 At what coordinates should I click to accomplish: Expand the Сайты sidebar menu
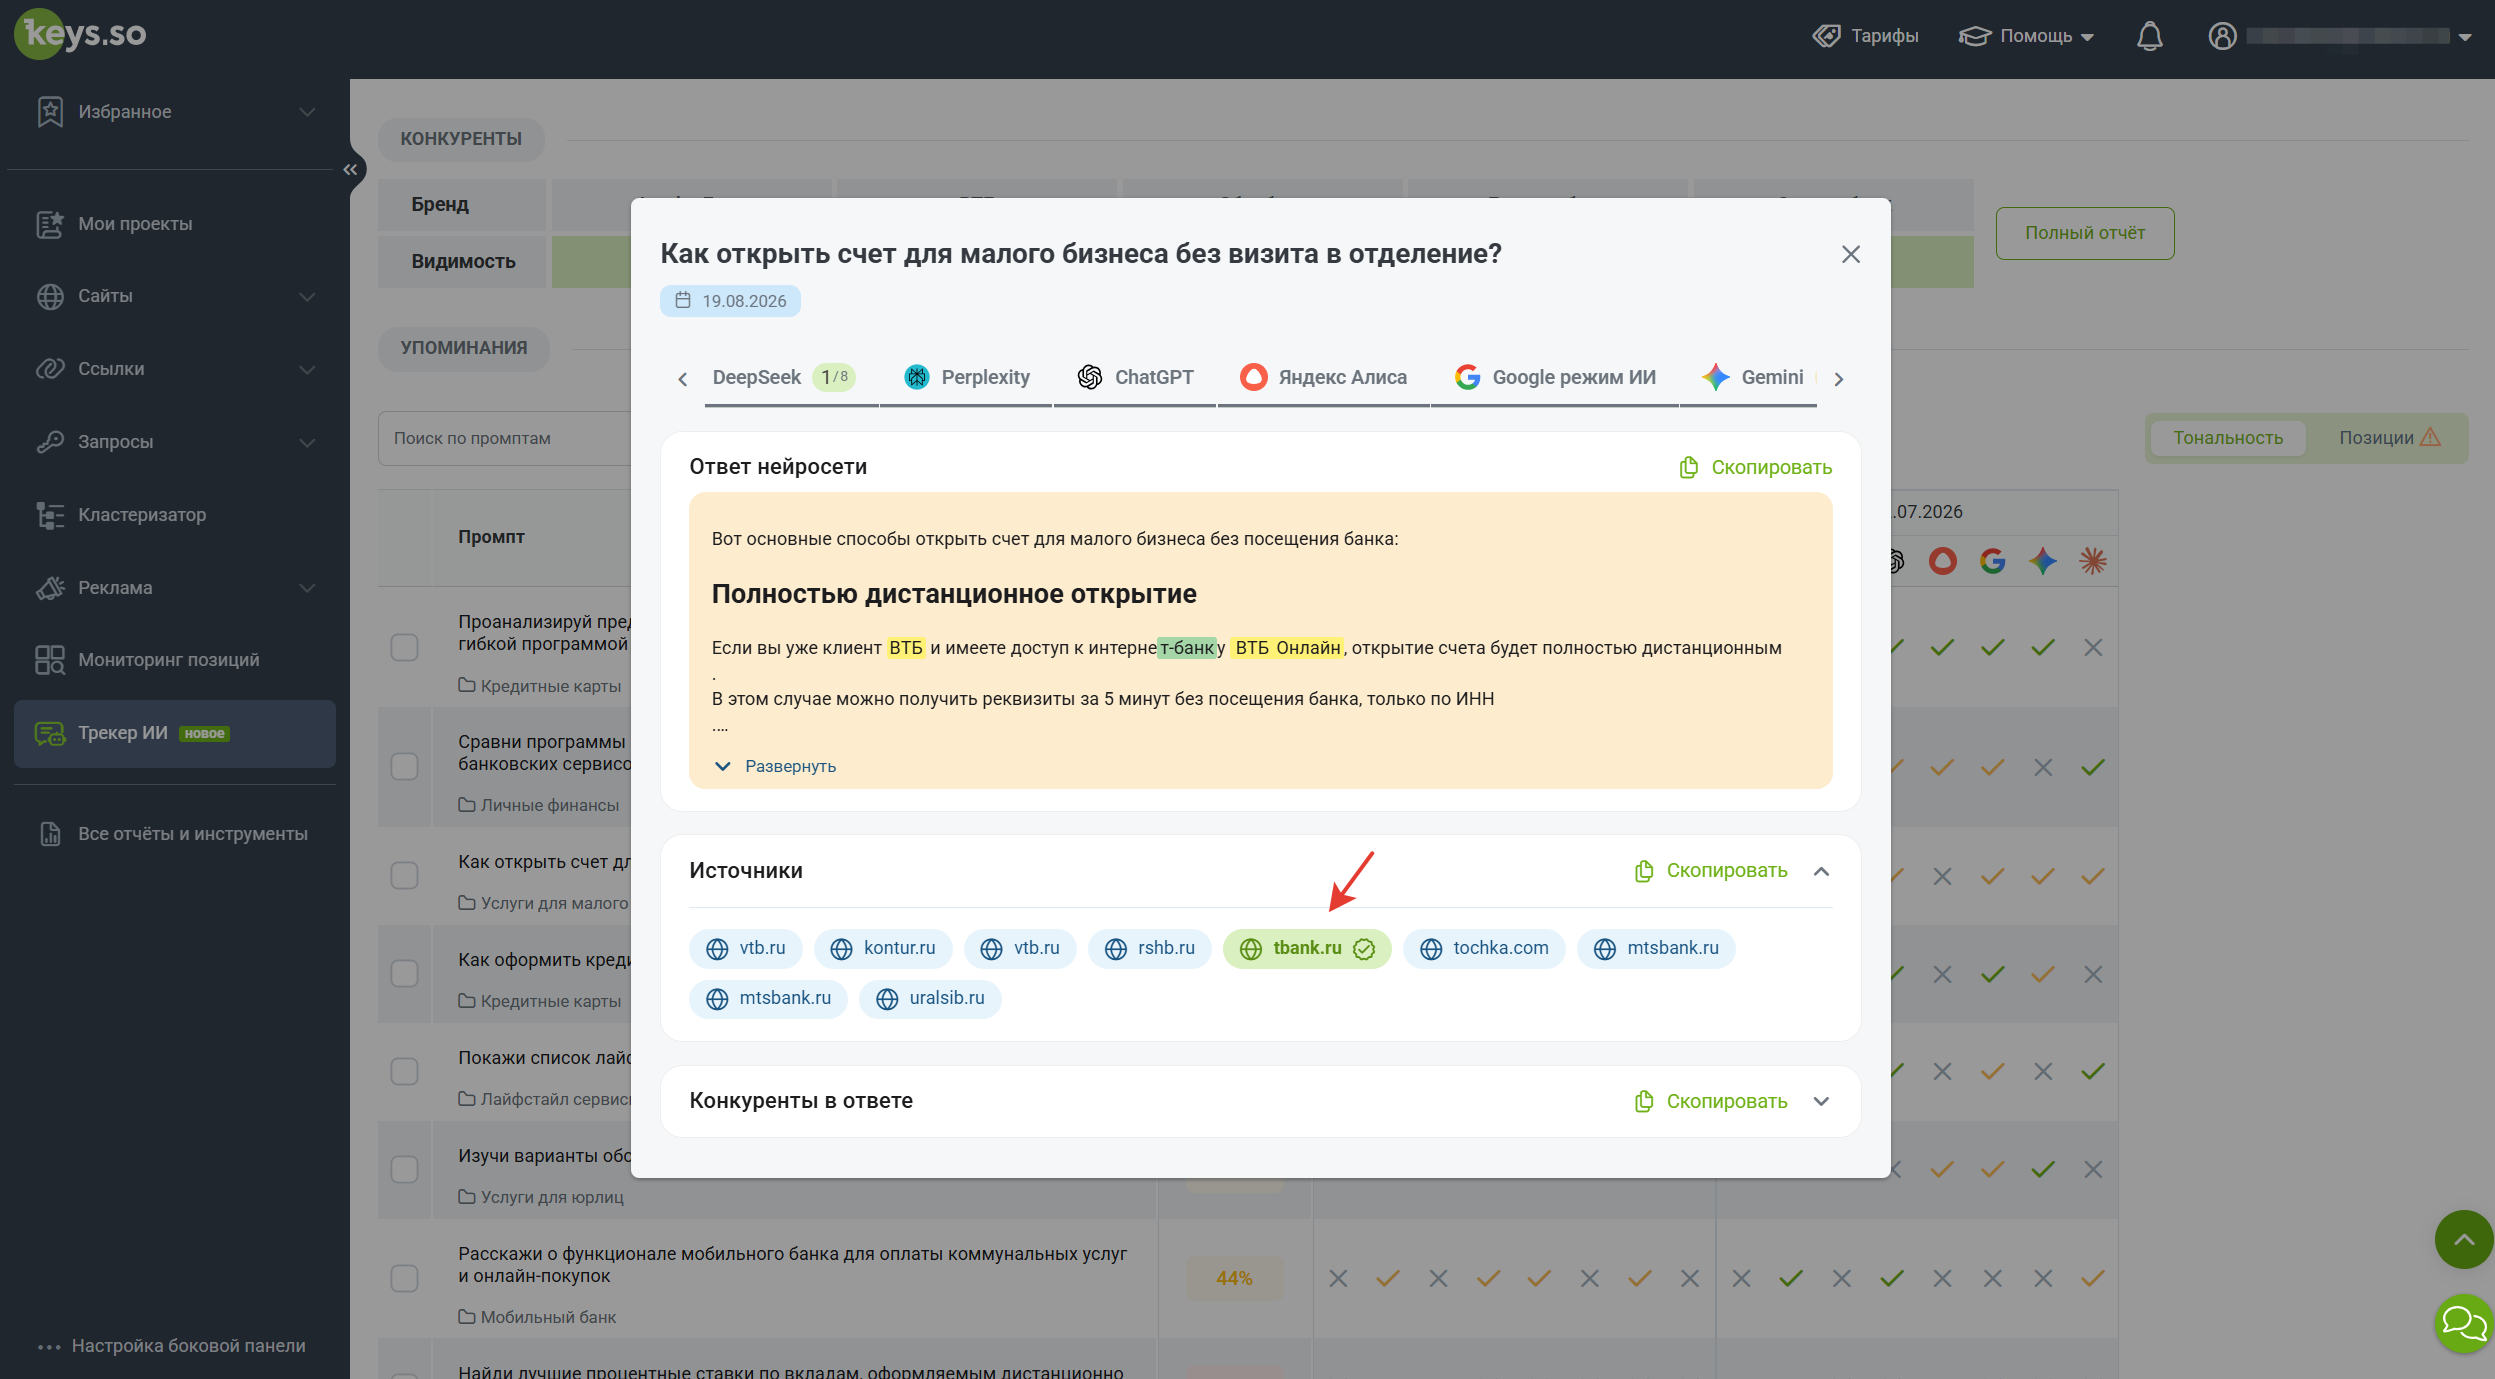175,296
